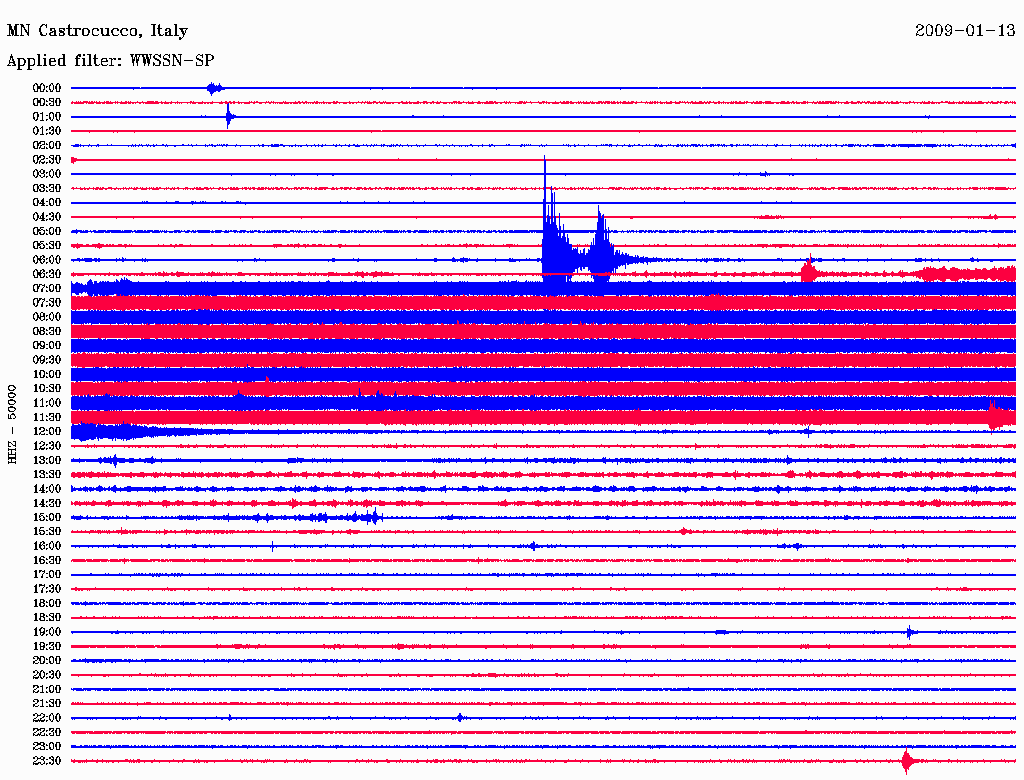Click the 15:30 time label
The height and width of the screenshot is (780, 1024).
coord(47,531)
